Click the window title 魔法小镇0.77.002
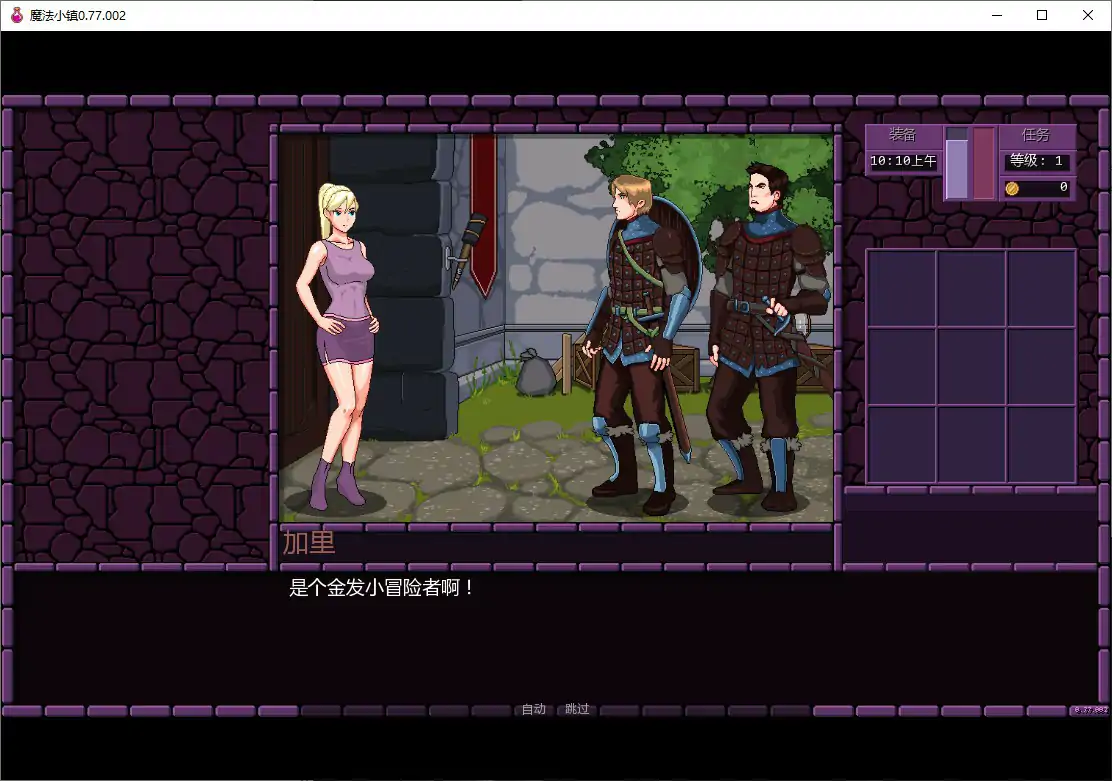The width and height of the screenshot is (1112, 781). [78, 16]
